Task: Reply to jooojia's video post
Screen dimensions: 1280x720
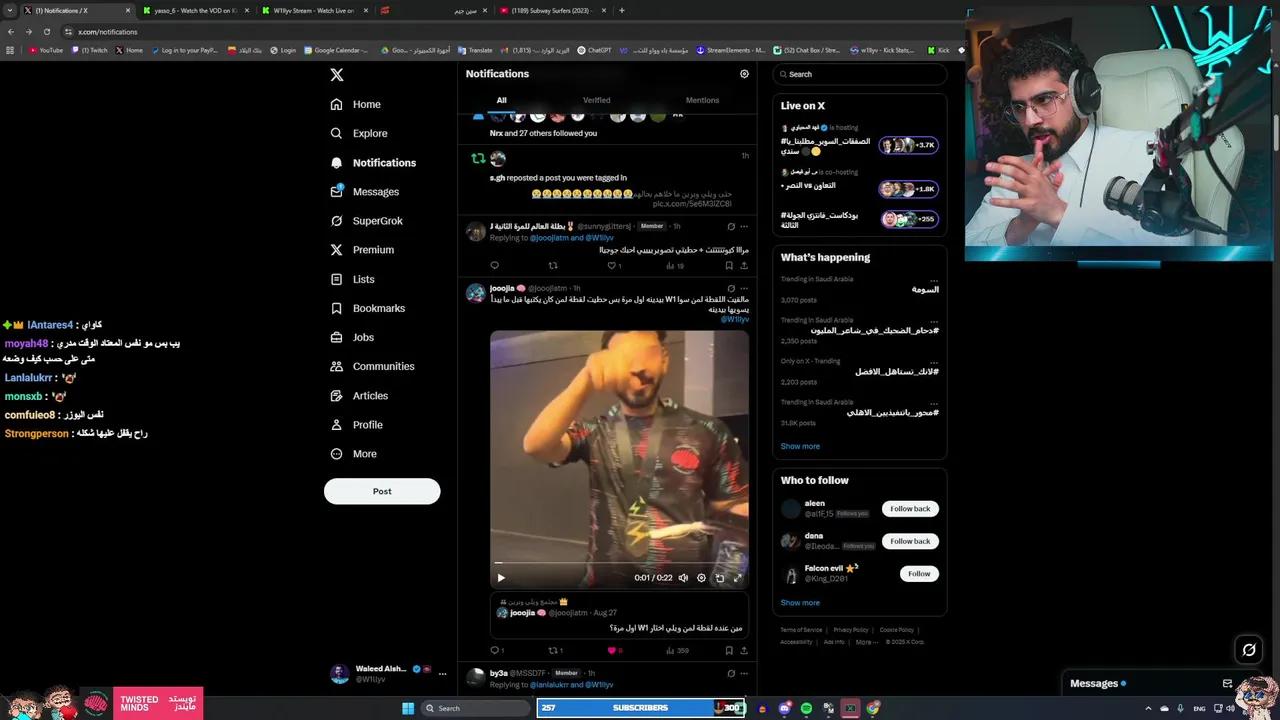Action: pyautogui.click(x=495, y=650)
